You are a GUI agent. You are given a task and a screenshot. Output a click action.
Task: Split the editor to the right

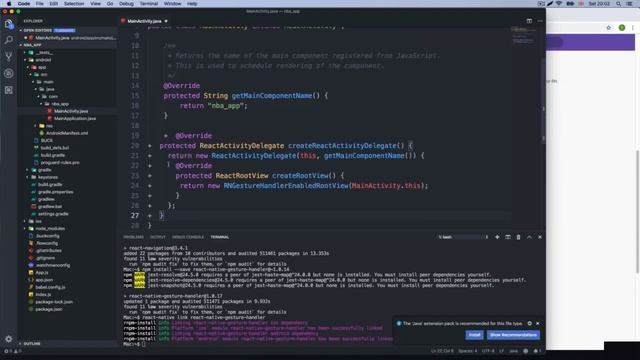pyautogui.click(x=529, y=21)
